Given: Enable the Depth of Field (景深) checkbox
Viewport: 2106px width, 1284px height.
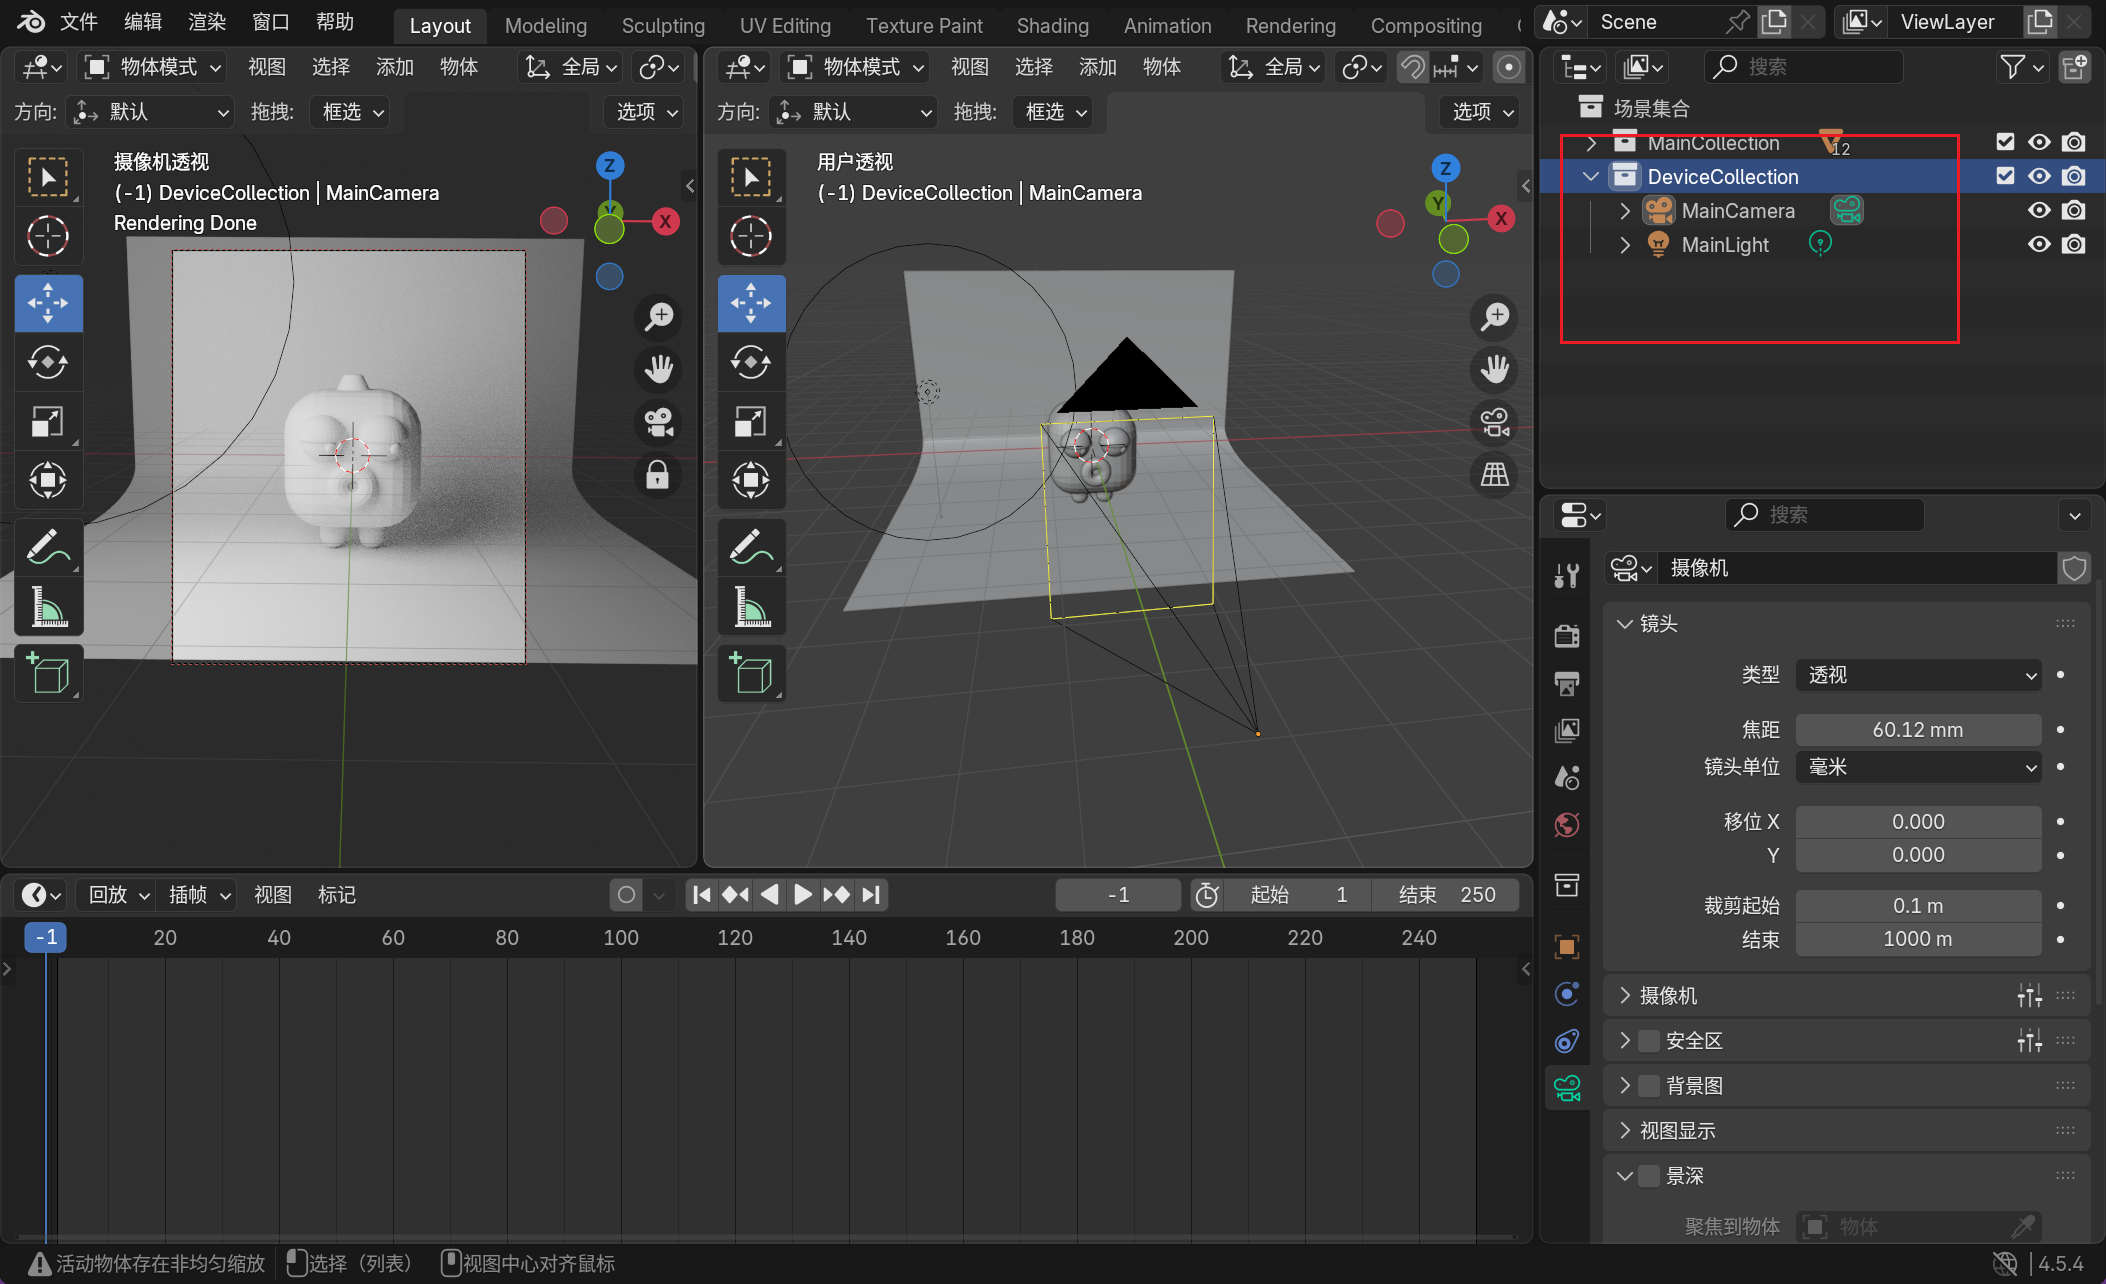Looking at the screenshot, I should coord(1649,1176).
